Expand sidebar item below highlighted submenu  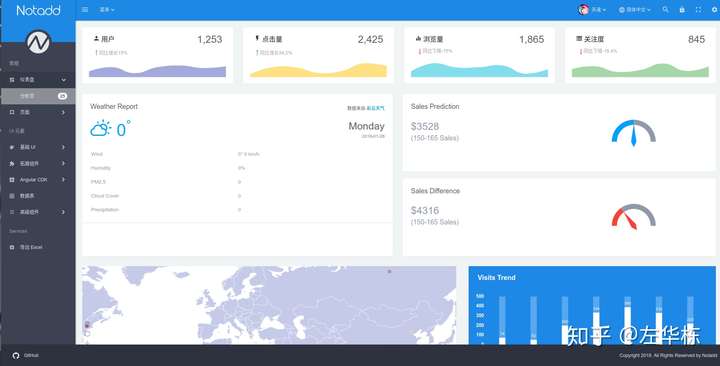tap(38, 112)
